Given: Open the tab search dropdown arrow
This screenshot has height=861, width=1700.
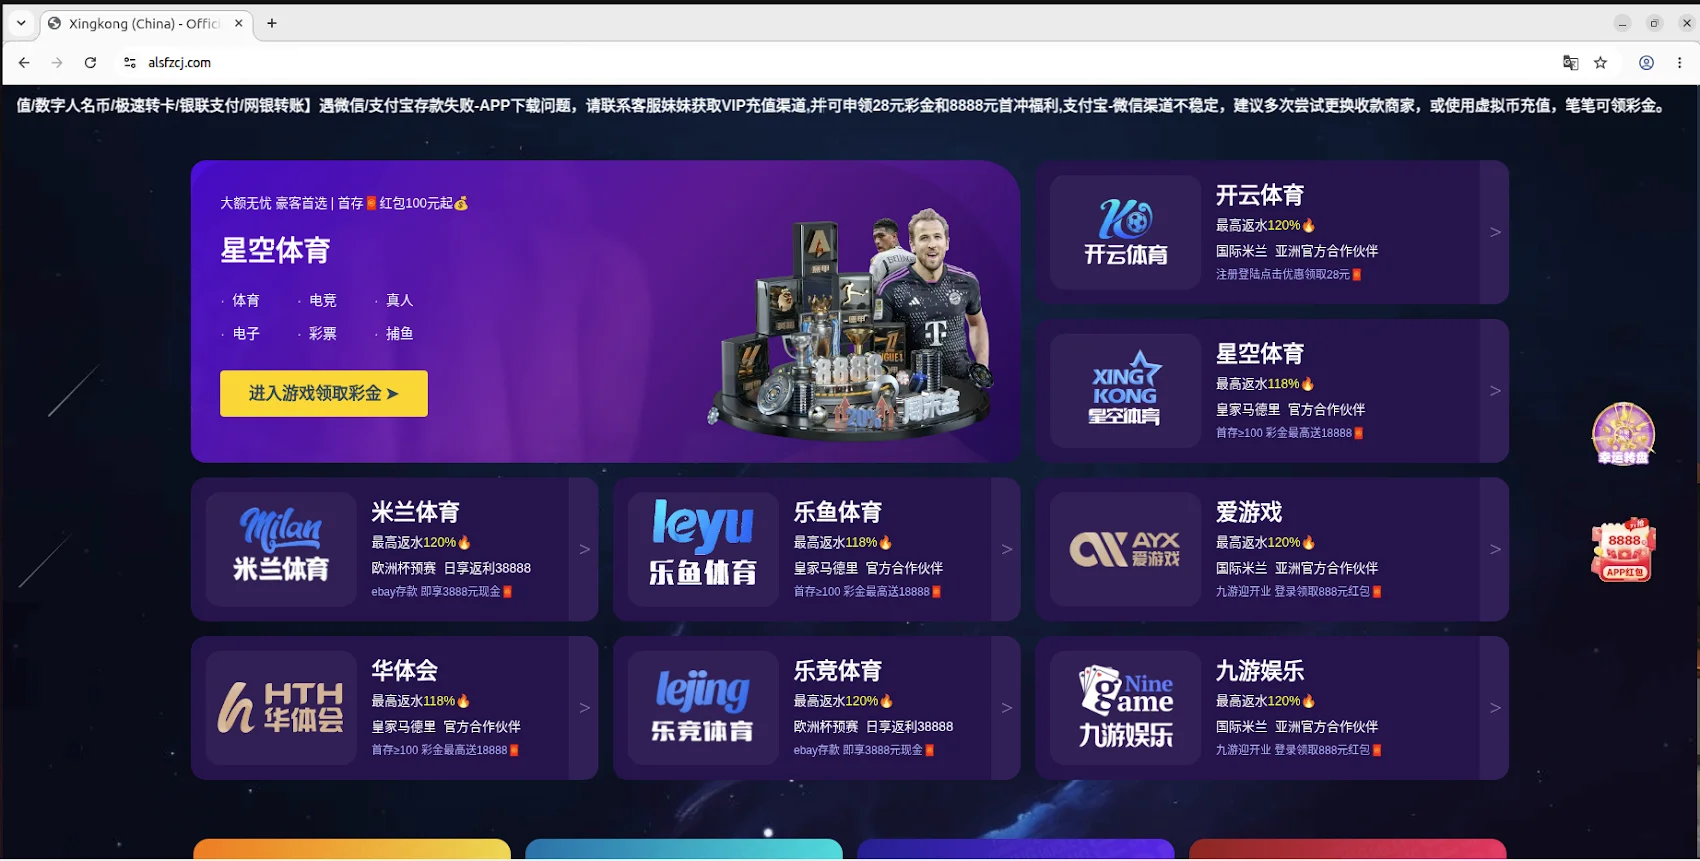Looking at the screenshot, I should (x=21, y=23).
